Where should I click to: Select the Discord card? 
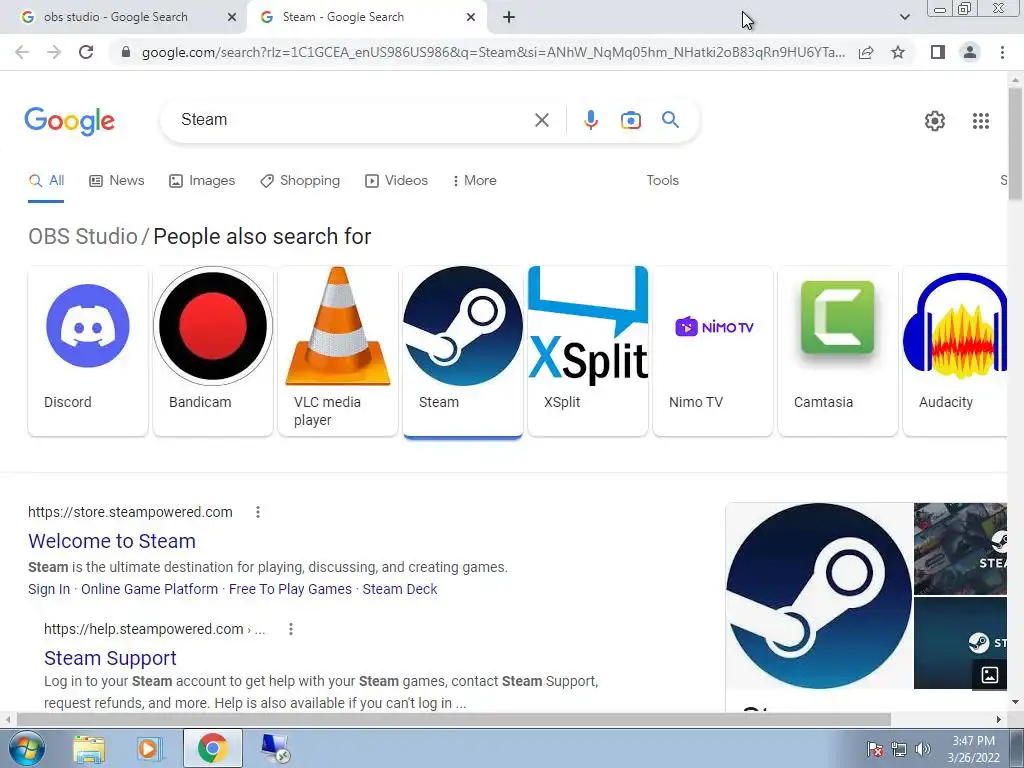click(88, 350)
